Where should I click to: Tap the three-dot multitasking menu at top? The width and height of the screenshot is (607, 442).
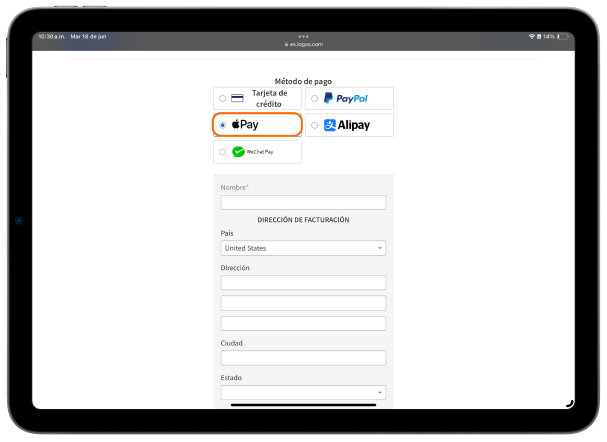[x=304, y=36]
